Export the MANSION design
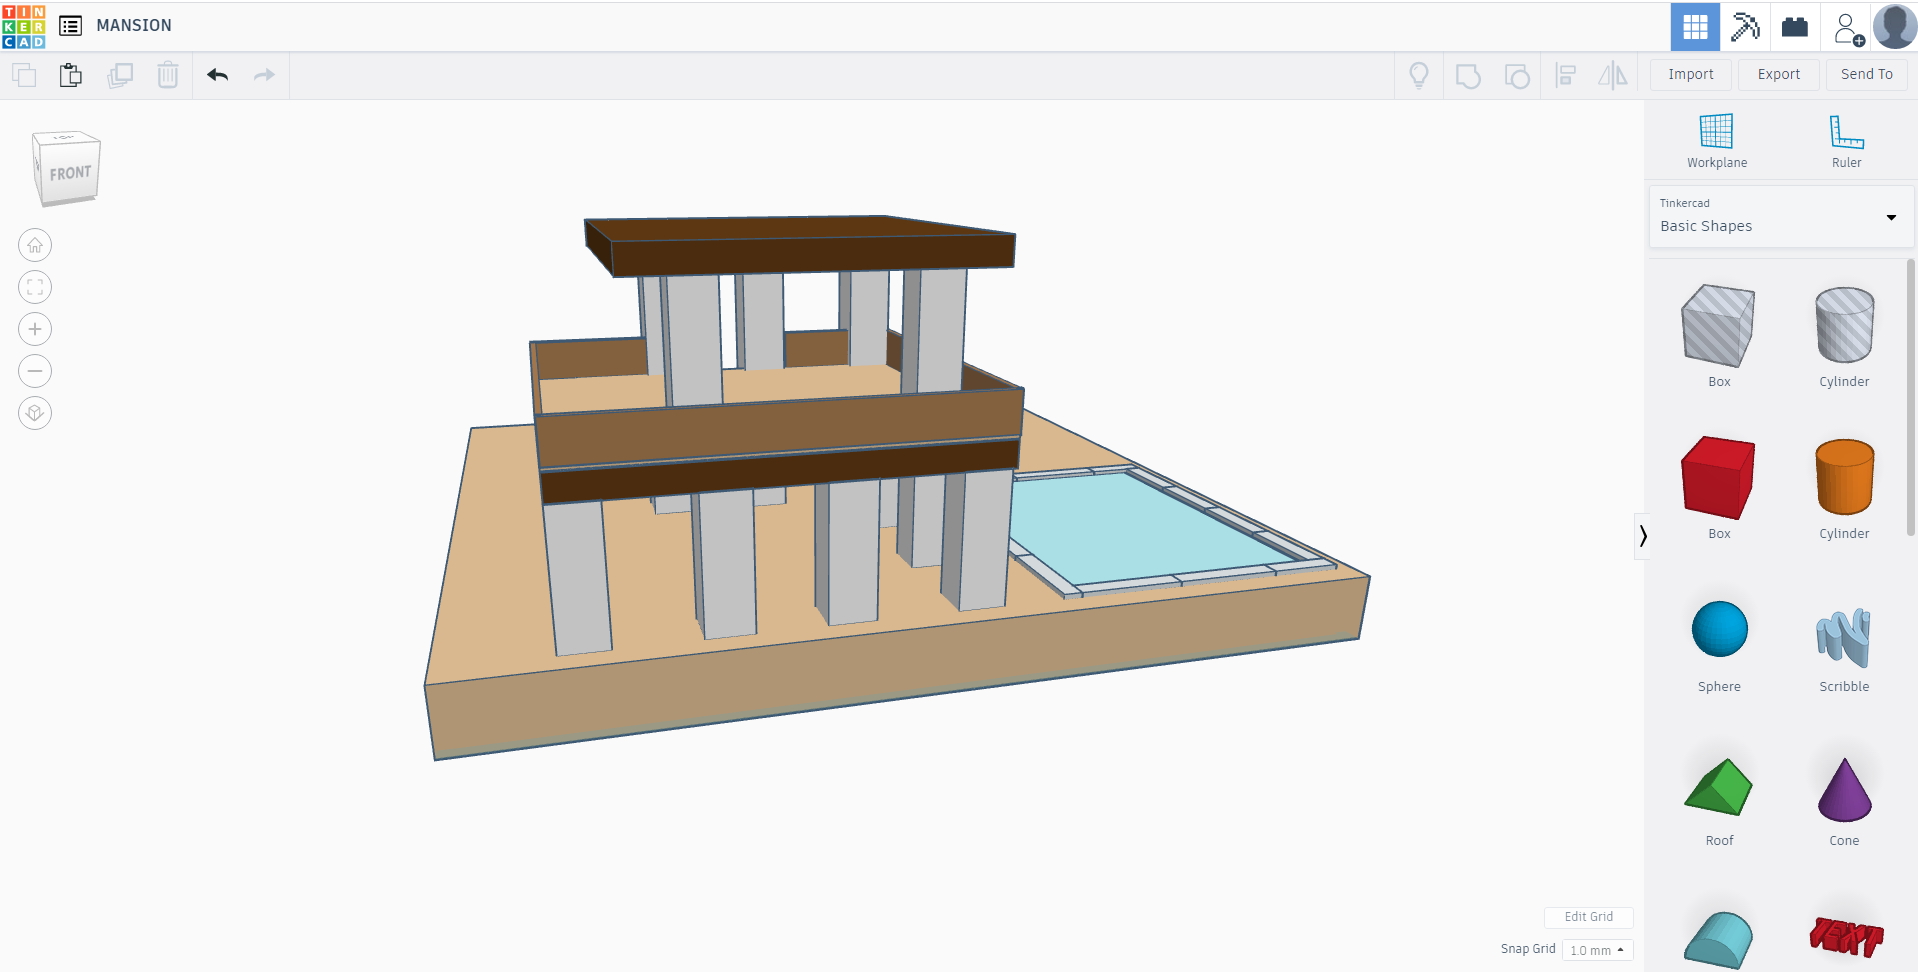This screenshot has height=972, width=1918. [1777, 74]
